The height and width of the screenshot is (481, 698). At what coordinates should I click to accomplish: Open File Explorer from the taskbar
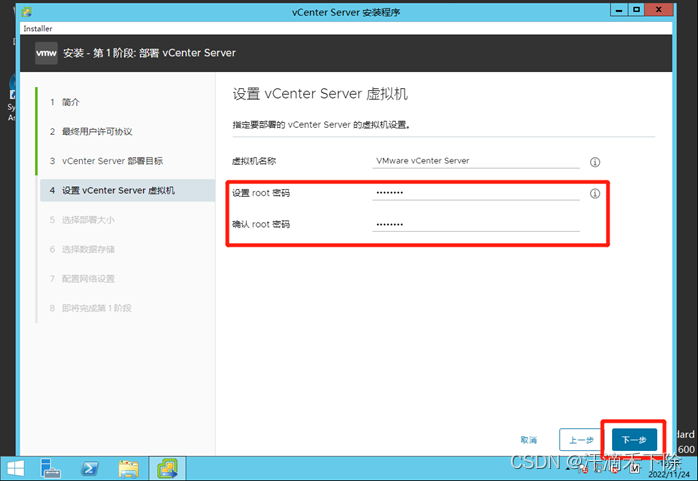(129, 469)
